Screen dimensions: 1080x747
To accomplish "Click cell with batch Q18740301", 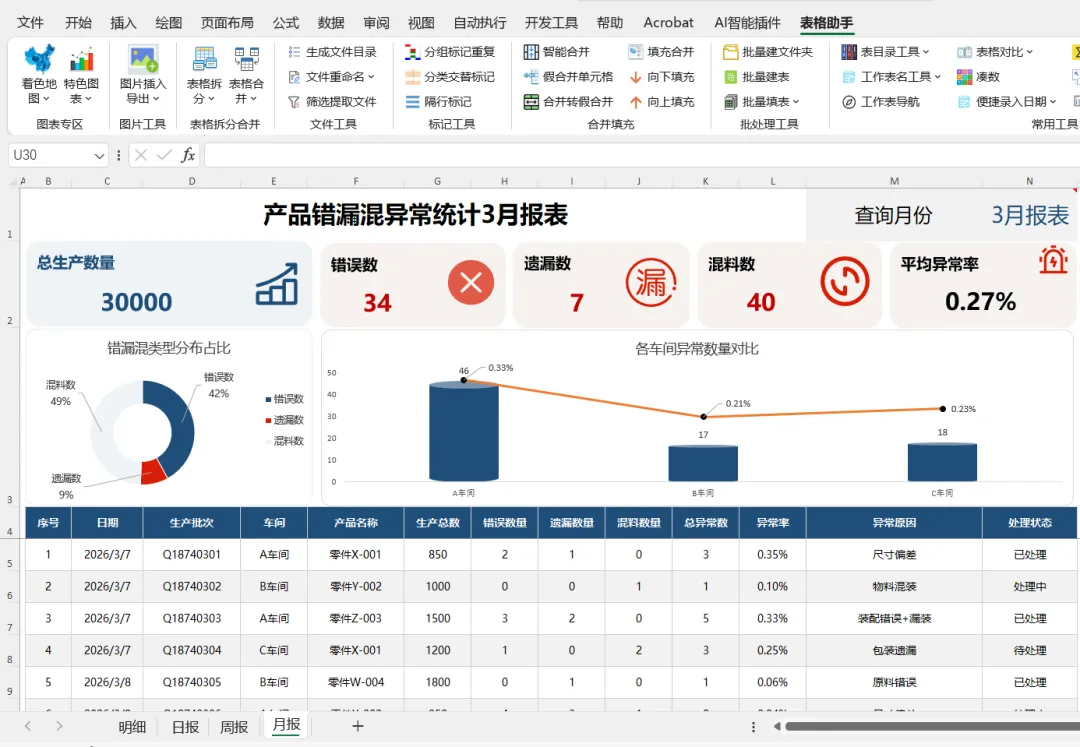I will point(191,554).
